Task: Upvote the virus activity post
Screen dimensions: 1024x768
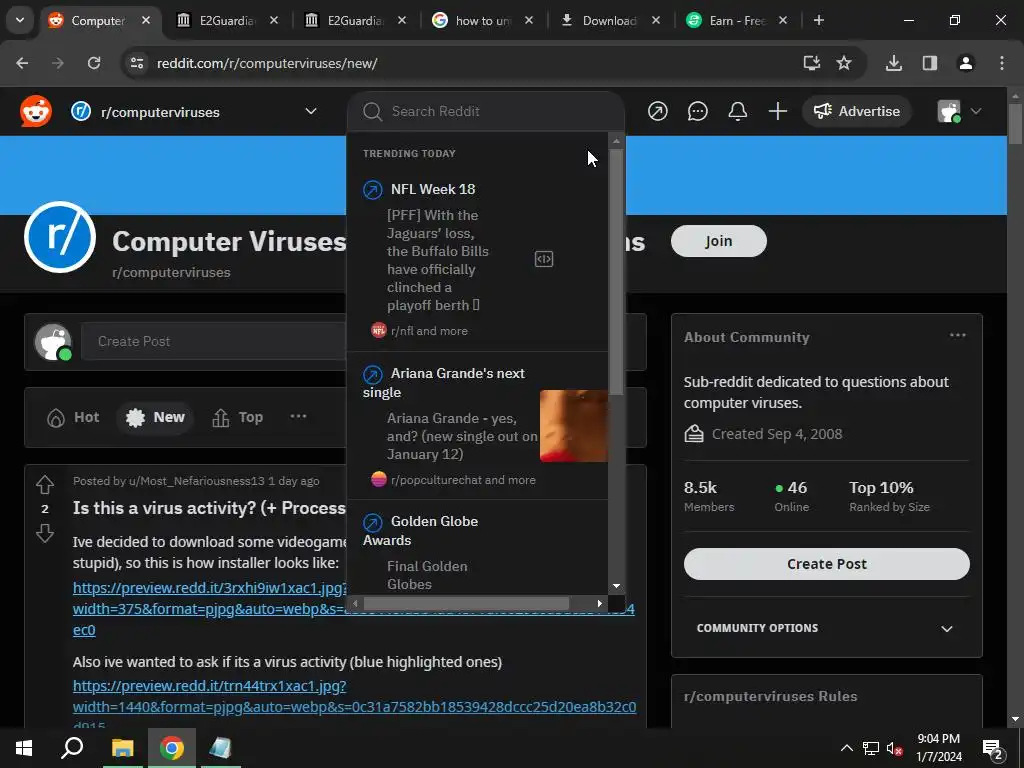Action: coord(45,485)
